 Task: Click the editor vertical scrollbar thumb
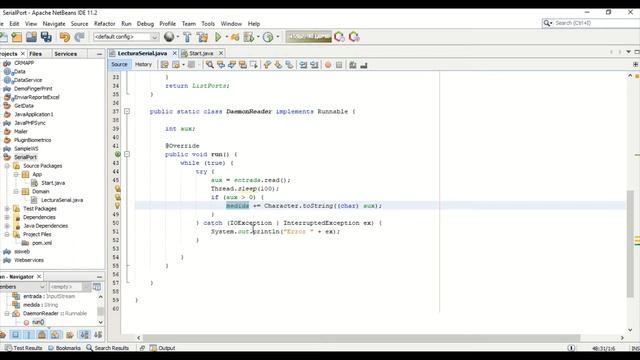(630, 244)
